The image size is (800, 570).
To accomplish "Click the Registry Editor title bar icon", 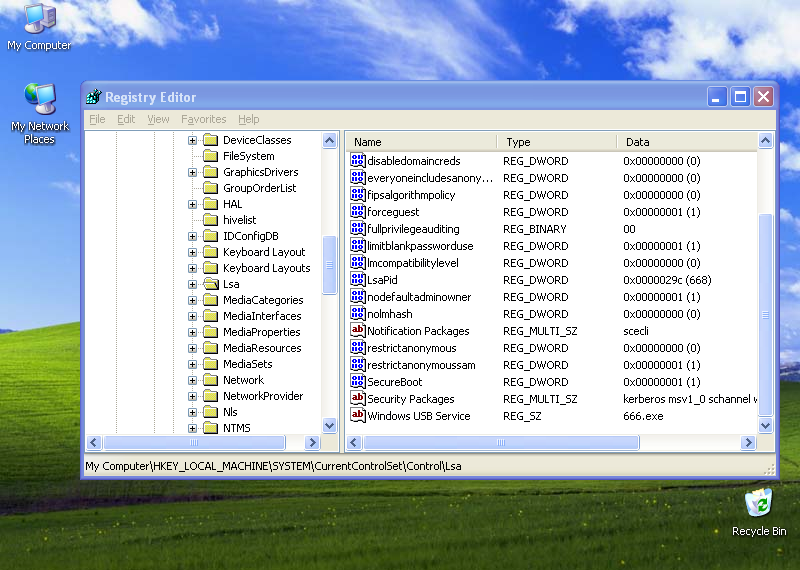I will click(x=94, y=96).
